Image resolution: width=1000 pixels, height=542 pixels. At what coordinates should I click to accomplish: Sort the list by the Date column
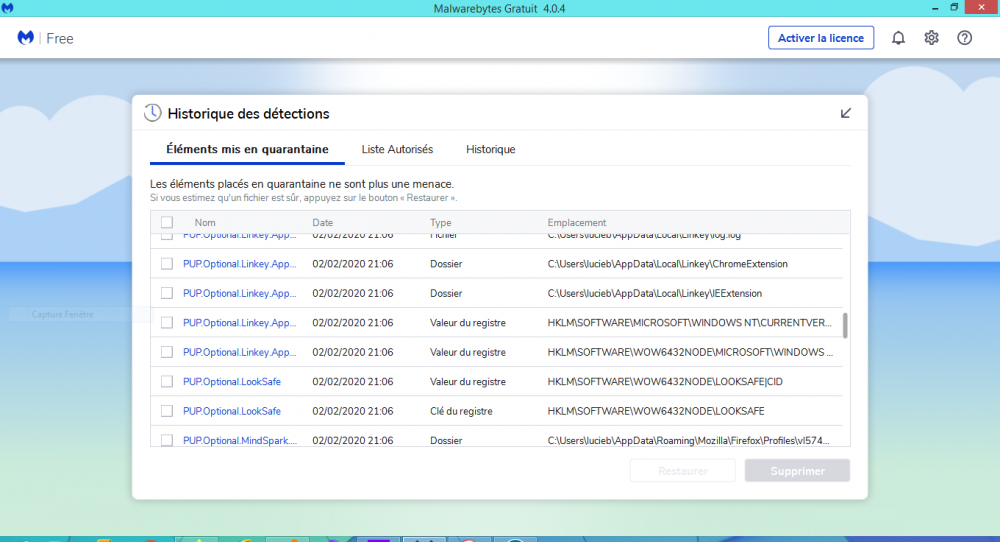pos(322,223)
